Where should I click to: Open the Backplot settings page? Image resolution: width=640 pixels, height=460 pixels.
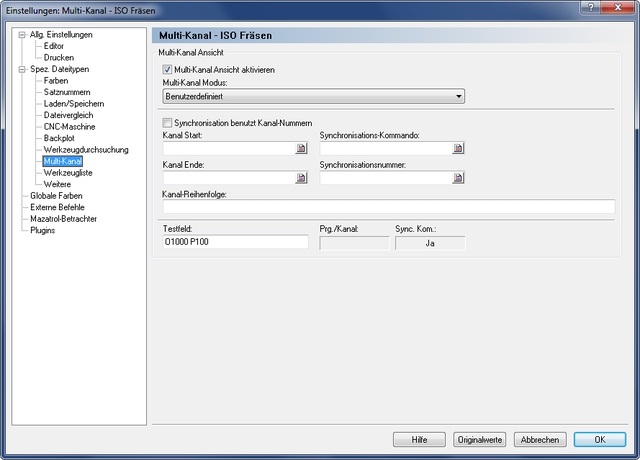point(59,138)
